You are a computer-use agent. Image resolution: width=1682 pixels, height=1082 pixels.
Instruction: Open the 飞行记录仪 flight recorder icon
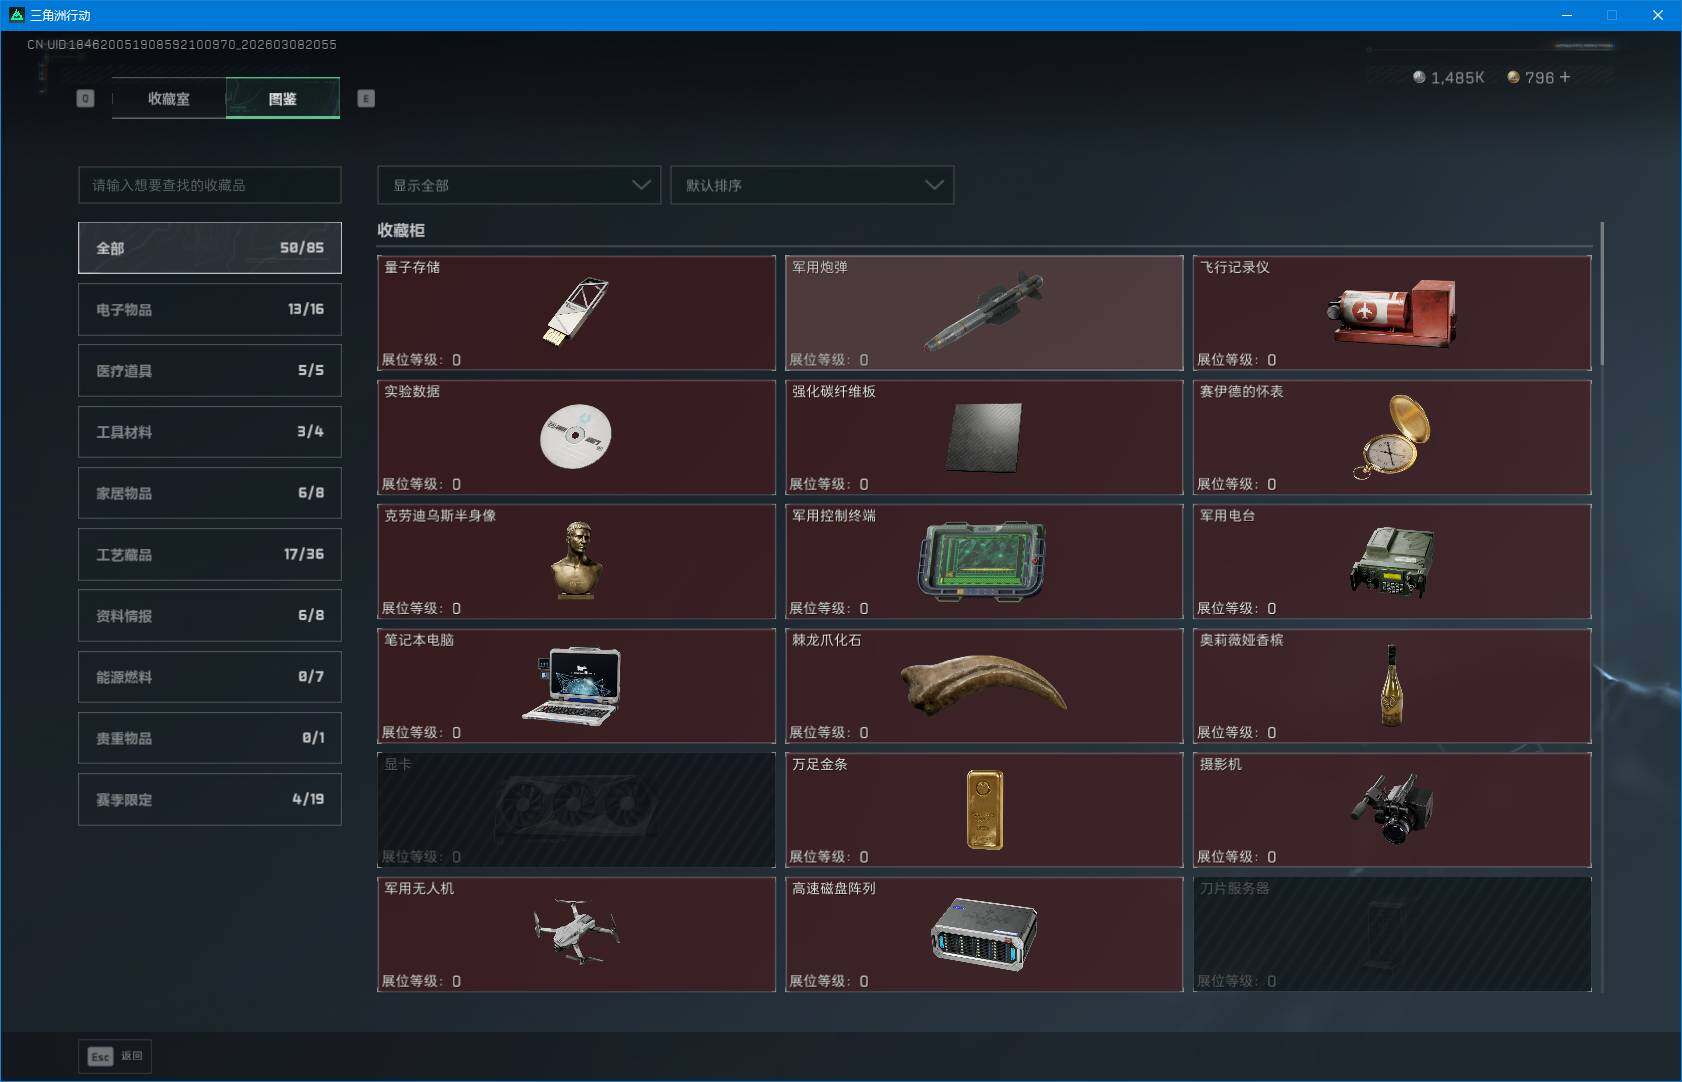(1391, 313)
